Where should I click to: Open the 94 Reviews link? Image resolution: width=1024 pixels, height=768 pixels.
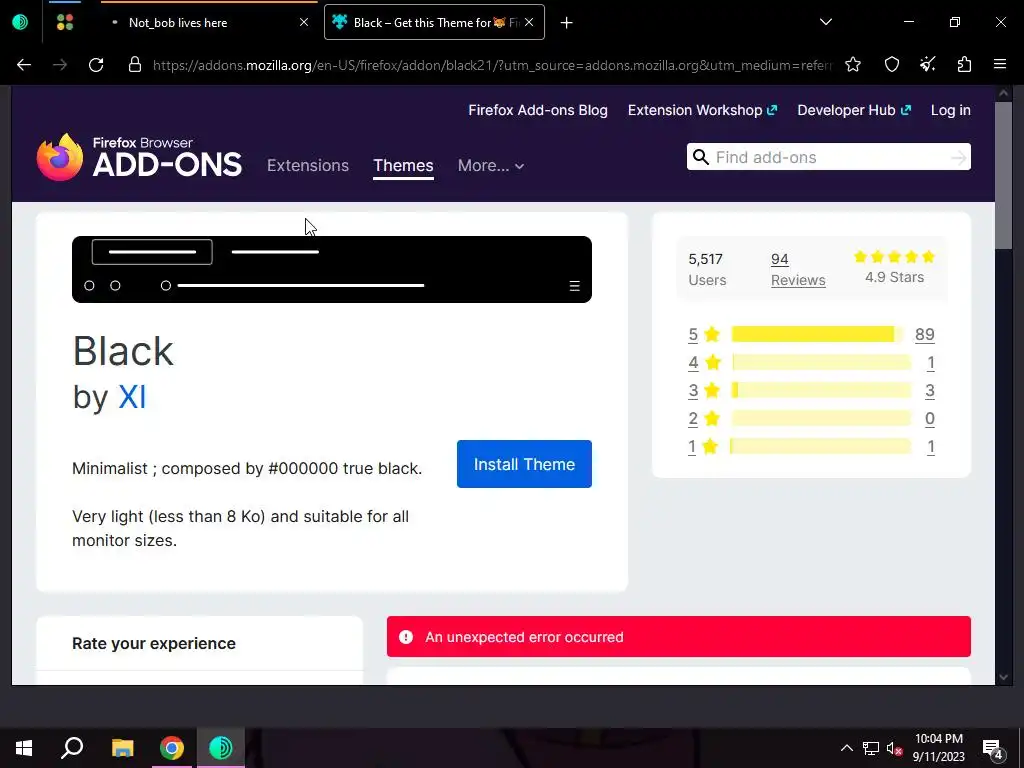coord(798,269)
